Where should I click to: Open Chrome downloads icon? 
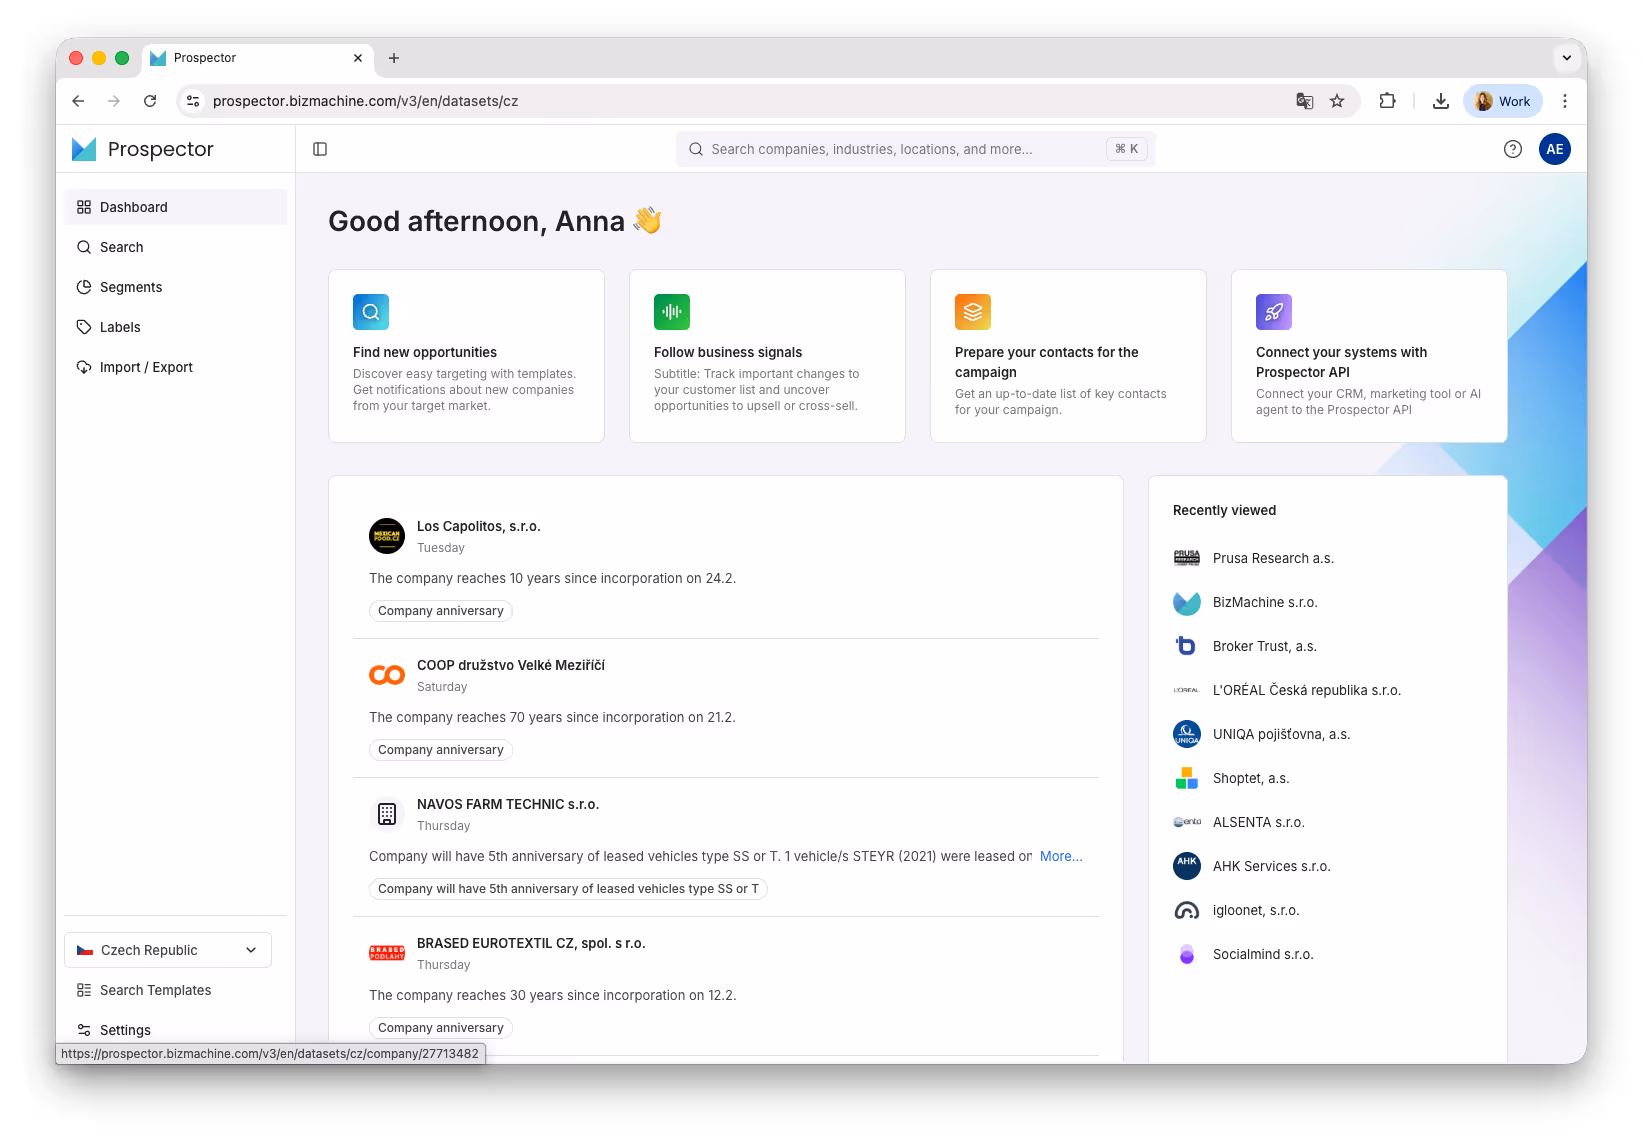pyautogui.click(x=1441, y=101)
